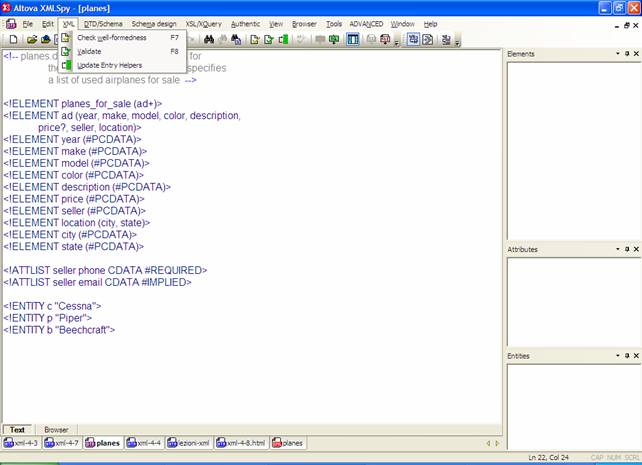Open the XSL/XQuery menu
642x465 pixels.
pyautogui.click(x=204, y=23)
